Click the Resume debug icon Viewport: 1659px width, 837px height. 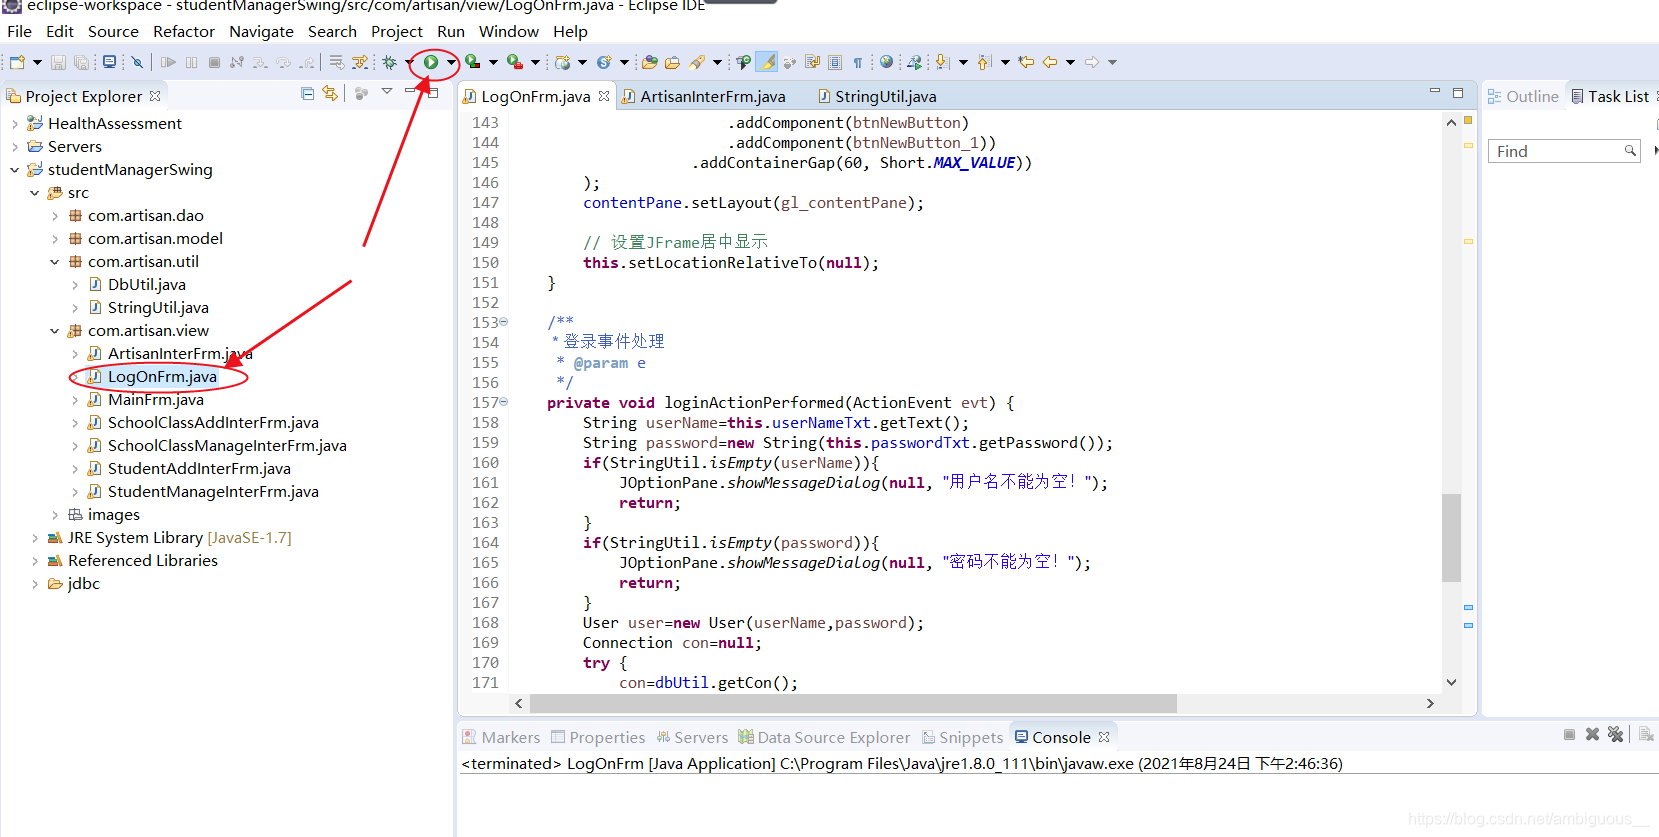point(168,62)
